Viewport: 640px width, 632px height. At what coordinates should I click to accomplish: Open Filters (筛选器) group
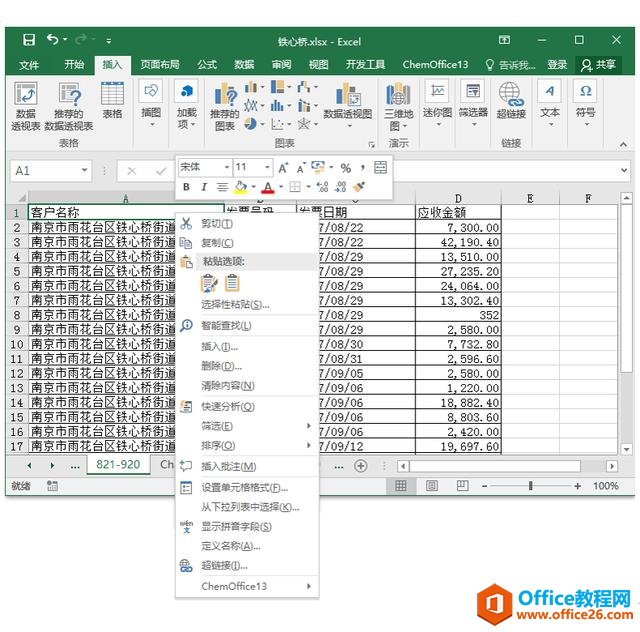(x=473, y=104)
